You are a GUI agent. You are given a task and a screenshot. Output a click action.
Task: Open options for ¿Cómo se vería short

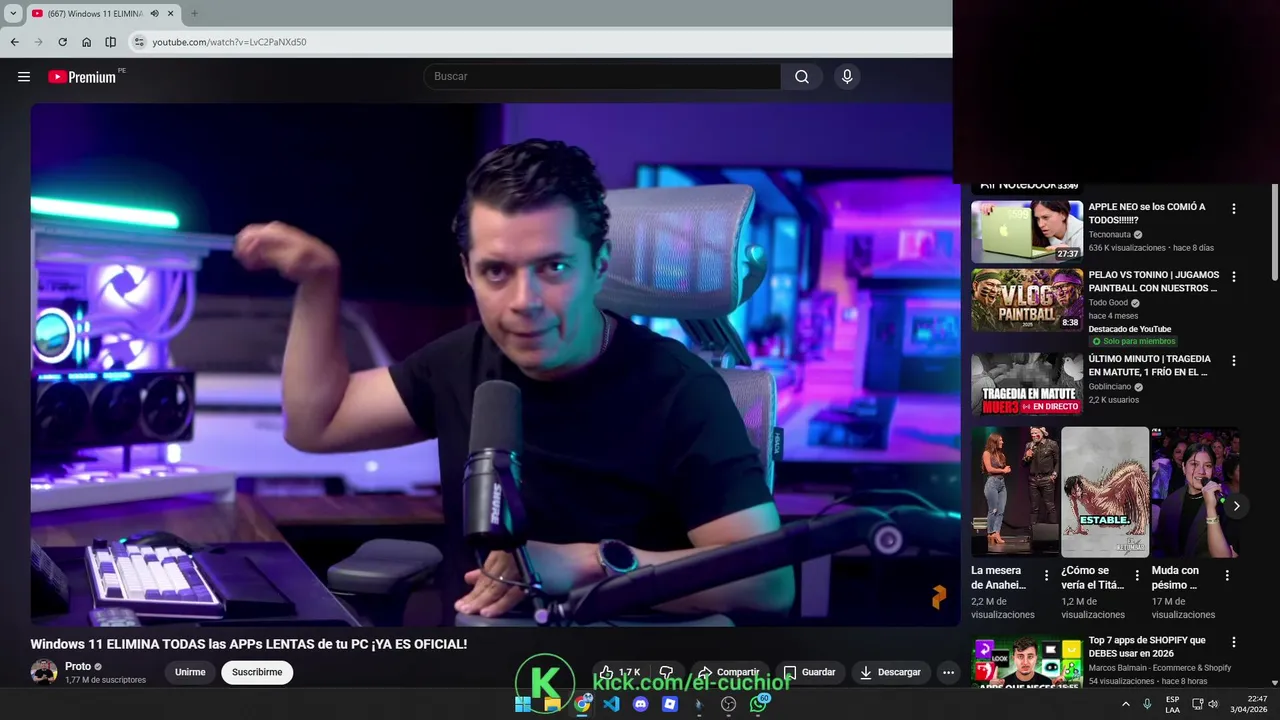tap(1137, 576)
